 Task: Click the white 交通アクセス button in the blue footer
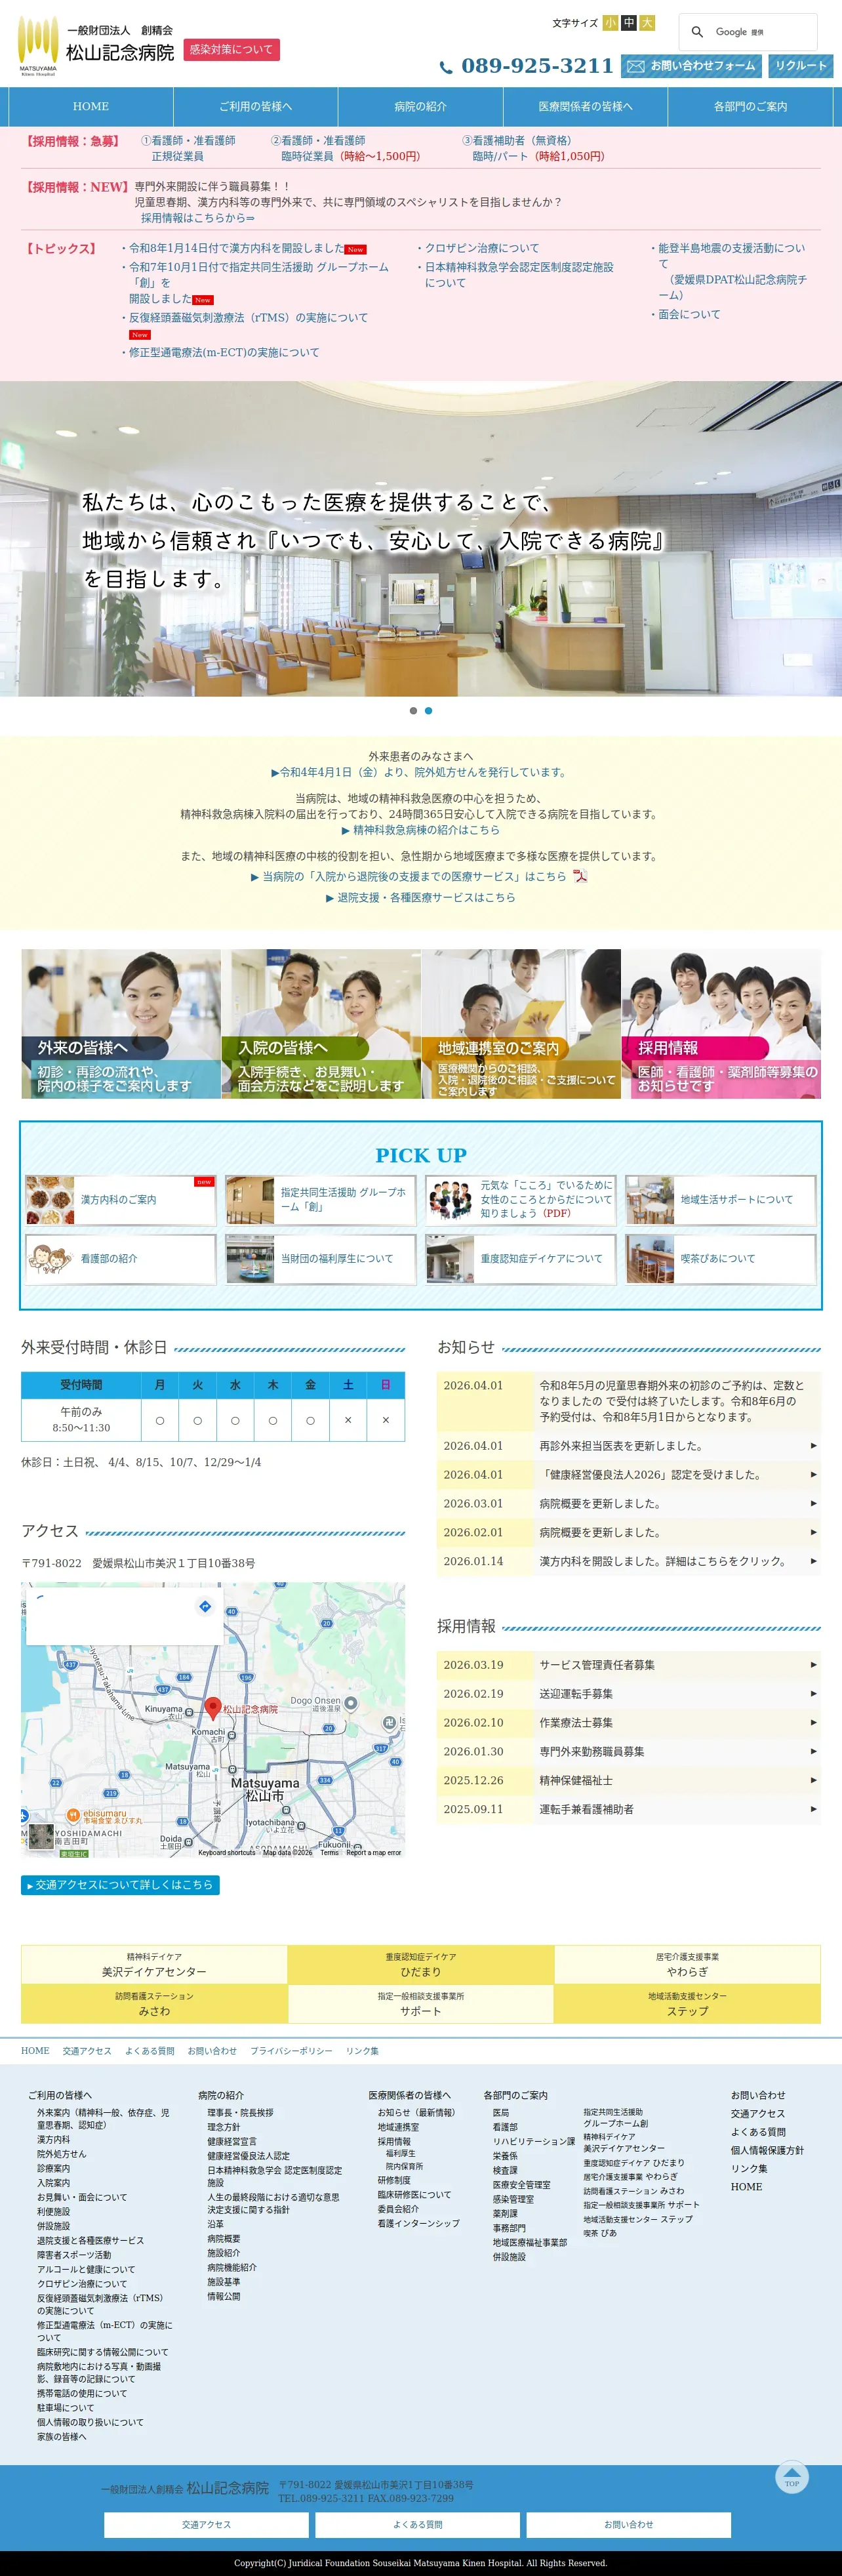click(206, 2524)
